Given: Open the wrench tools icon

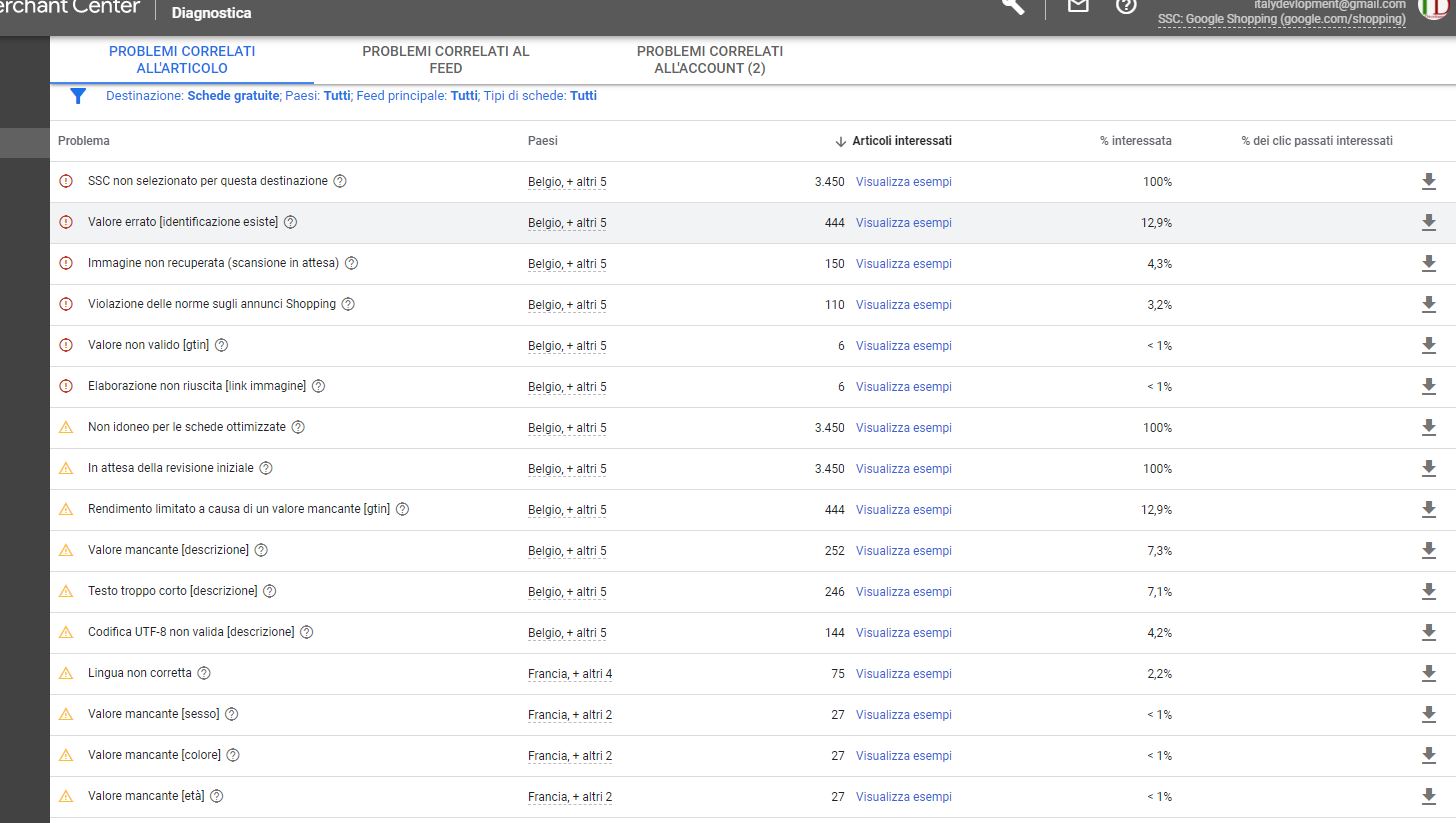Looking at the screenshot, I should (x=1013, y=6).
